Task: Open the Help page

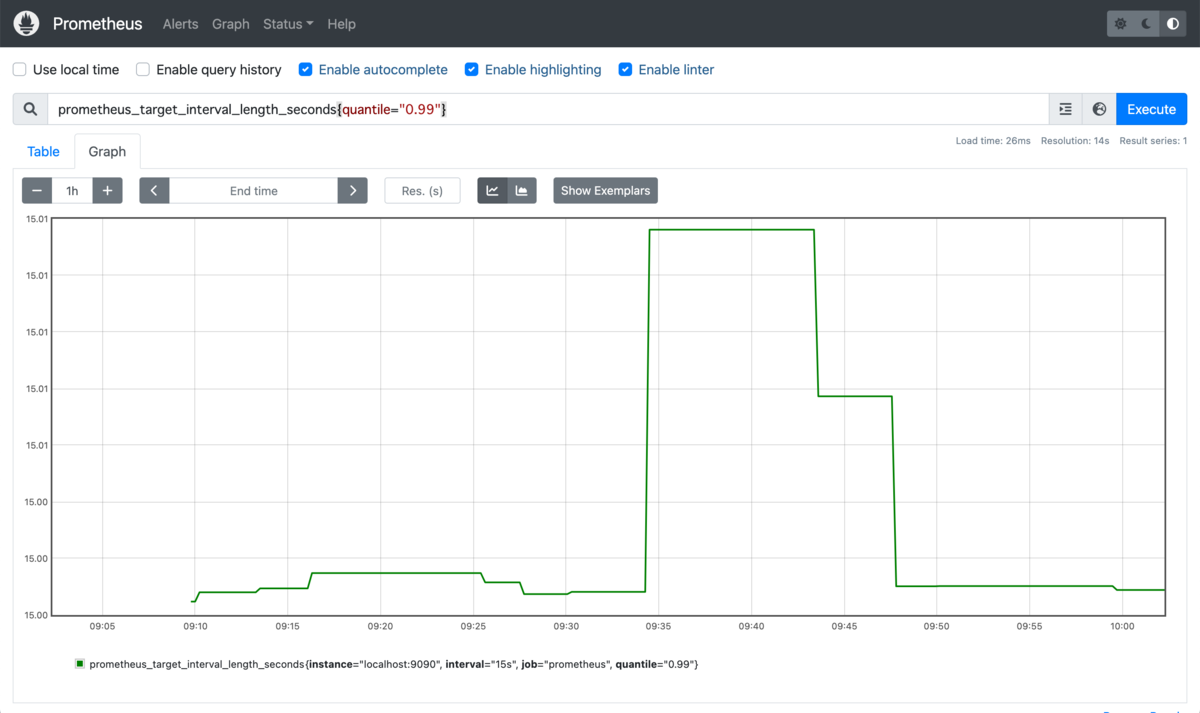Action: point(342,24)
